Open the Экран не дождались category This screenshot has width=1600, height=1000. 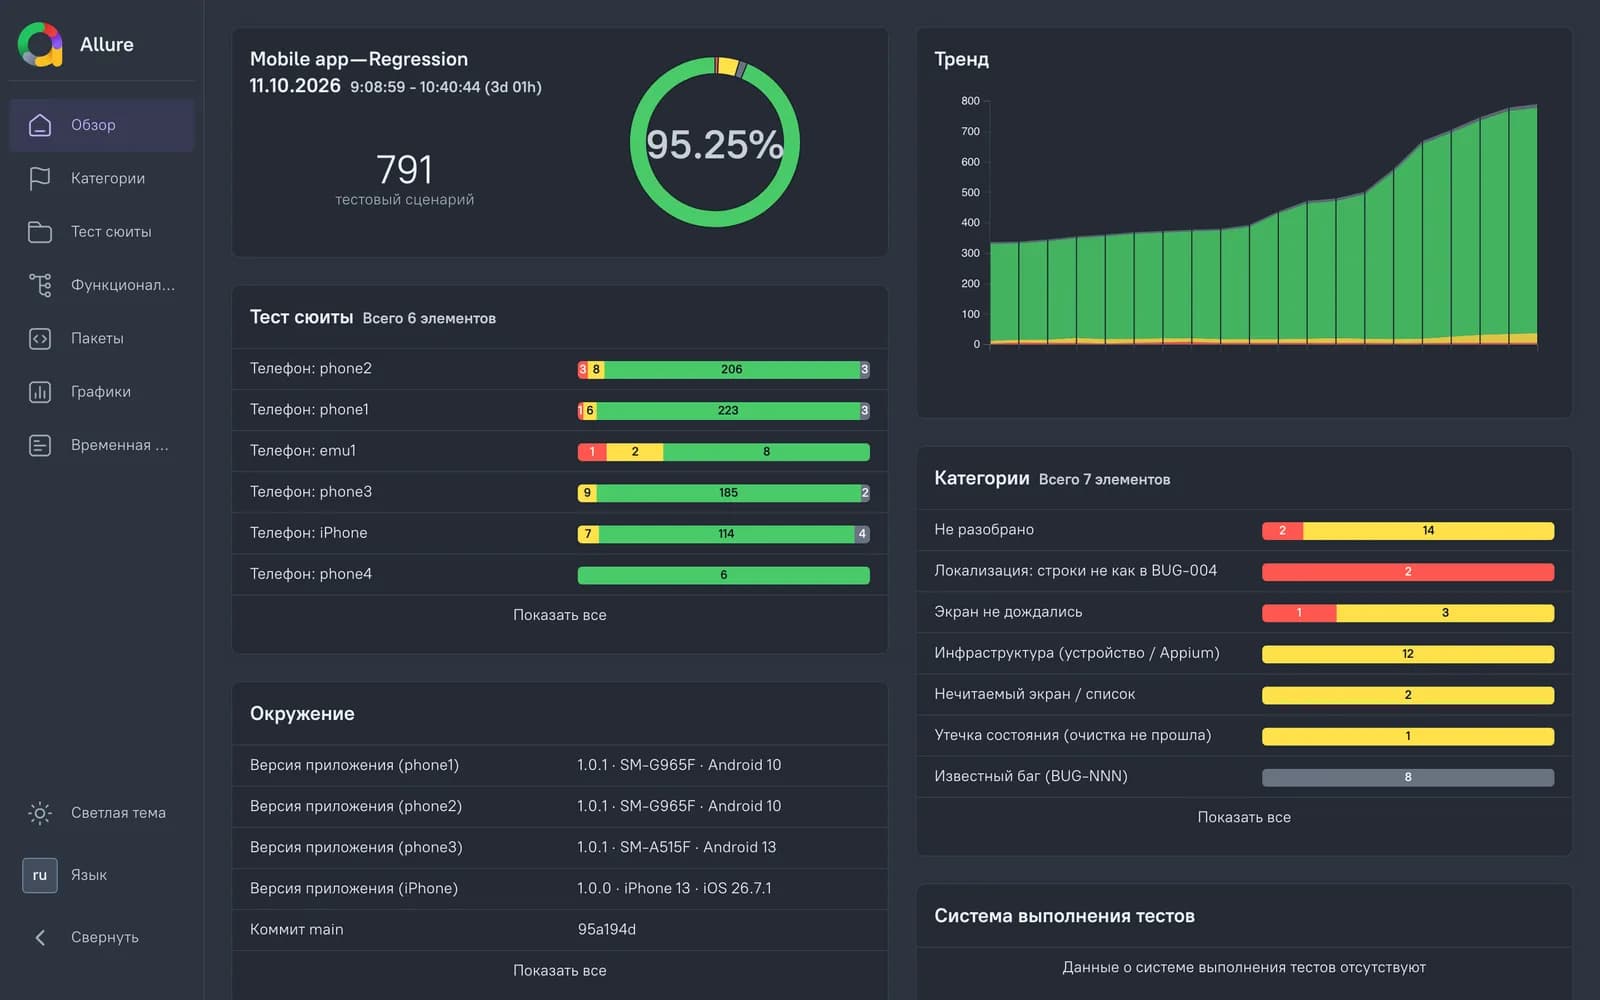pos(1244,612)
